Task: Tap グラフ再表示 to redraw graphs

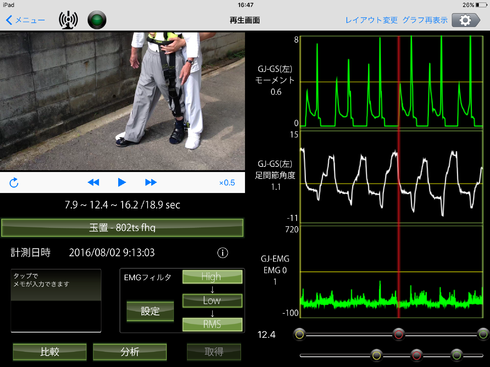Action: pos(425,20)
